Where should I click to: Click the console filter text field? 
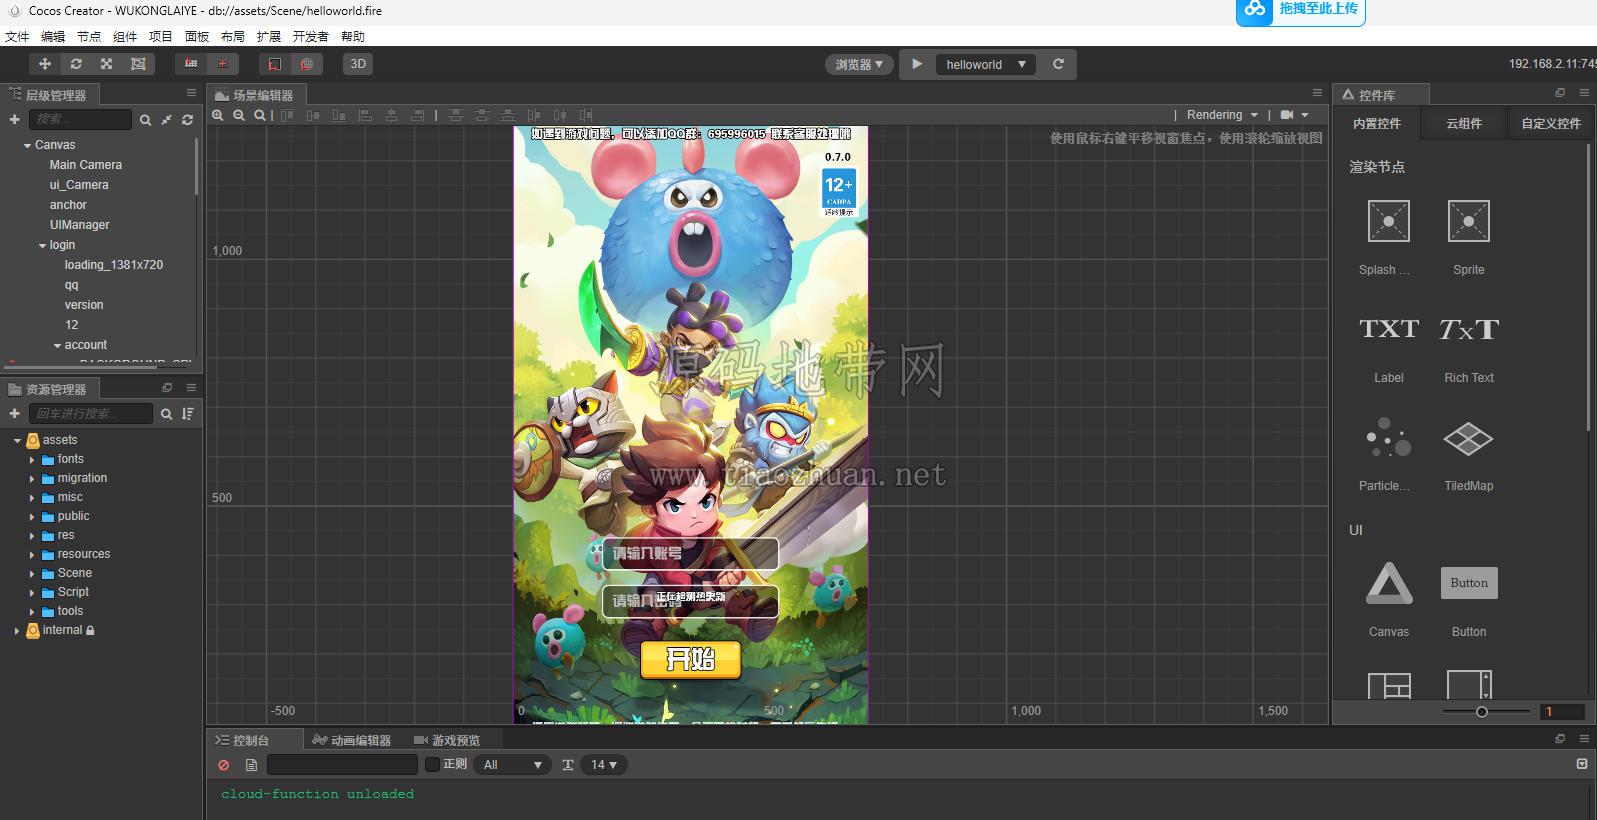click(342, 765)
